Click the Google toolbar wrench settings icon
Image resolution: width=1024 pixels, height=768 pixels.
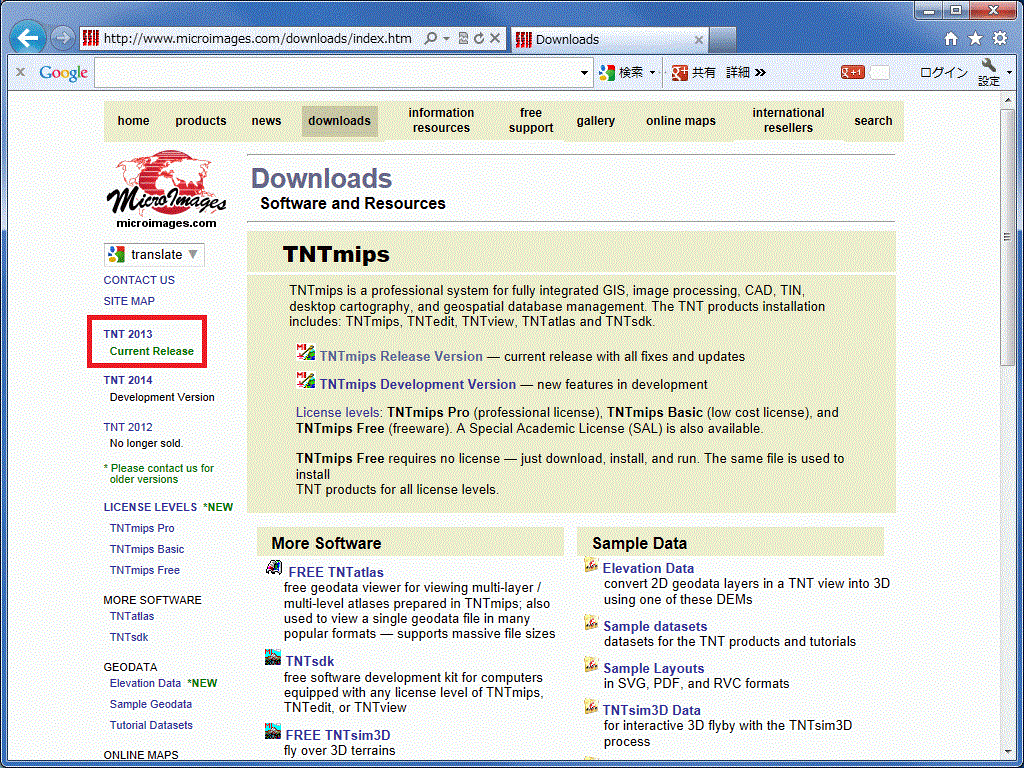point(989,65)
